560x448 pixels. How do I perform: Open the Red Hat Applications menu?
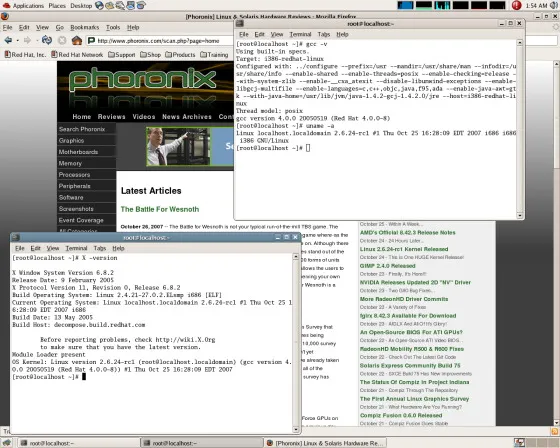pos(24,6)
